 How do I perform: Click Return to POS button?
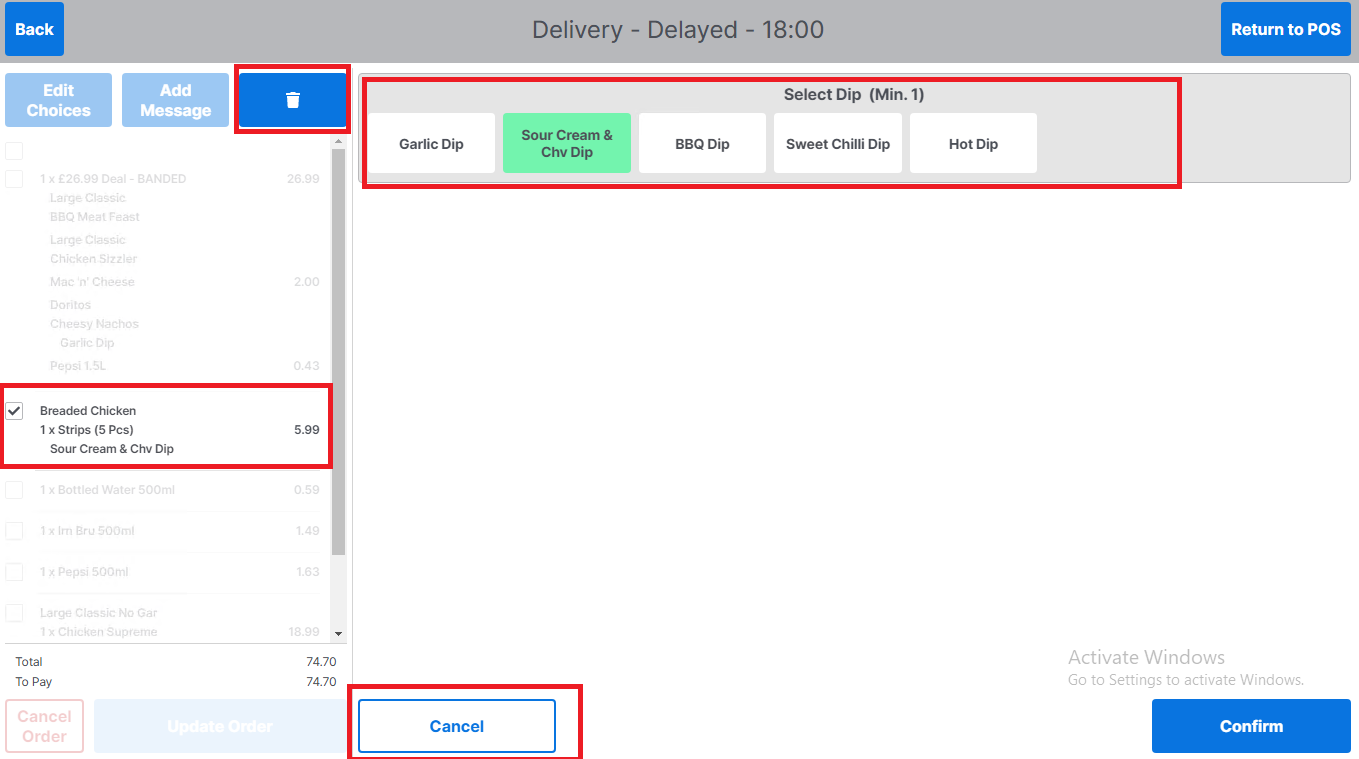point(1285,29)
